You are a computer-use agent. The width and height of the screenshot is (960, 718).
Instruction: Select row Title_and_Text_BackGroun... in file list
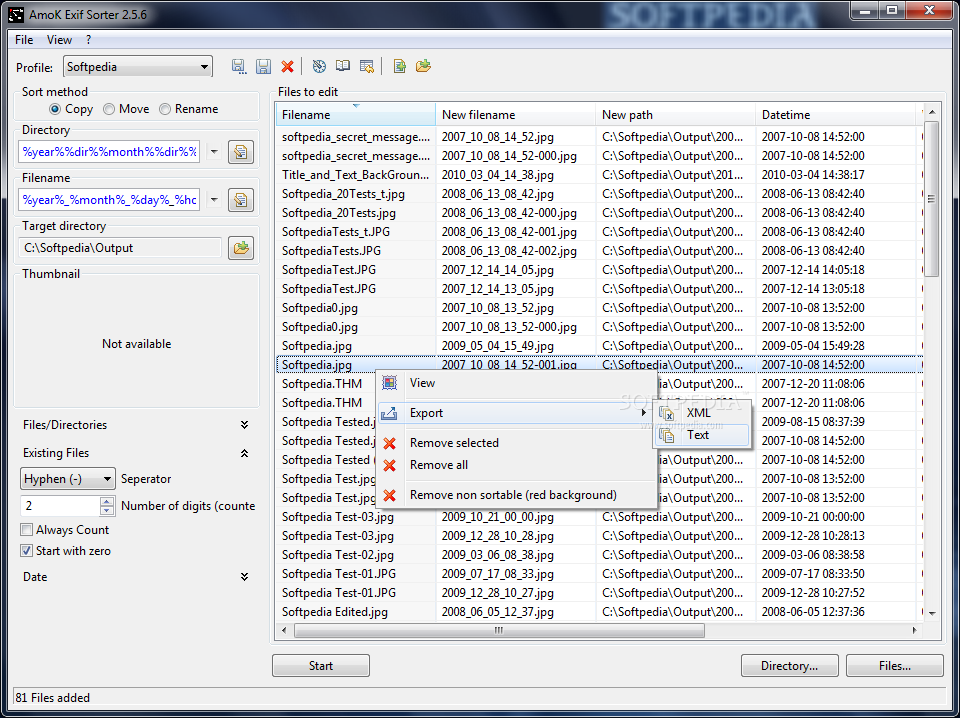[x=598, y=175]
